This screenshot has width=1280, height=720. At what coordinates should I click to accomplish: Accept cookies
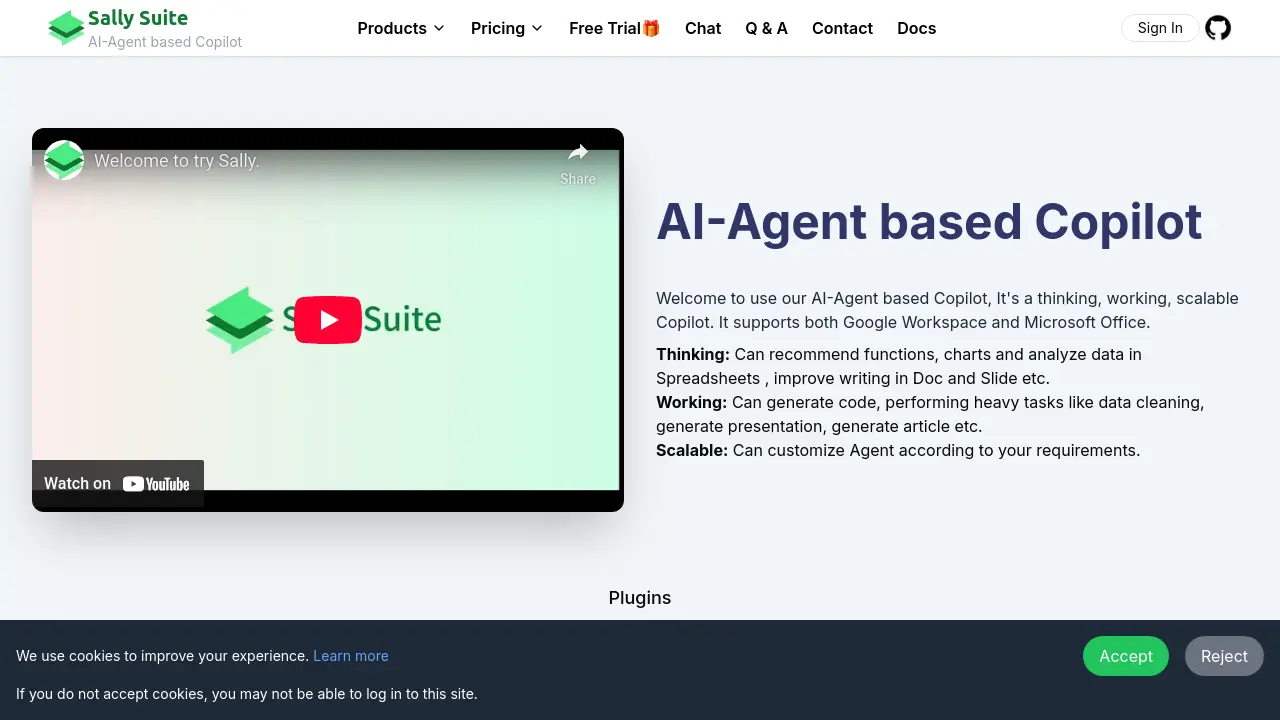pos(1126,656)
